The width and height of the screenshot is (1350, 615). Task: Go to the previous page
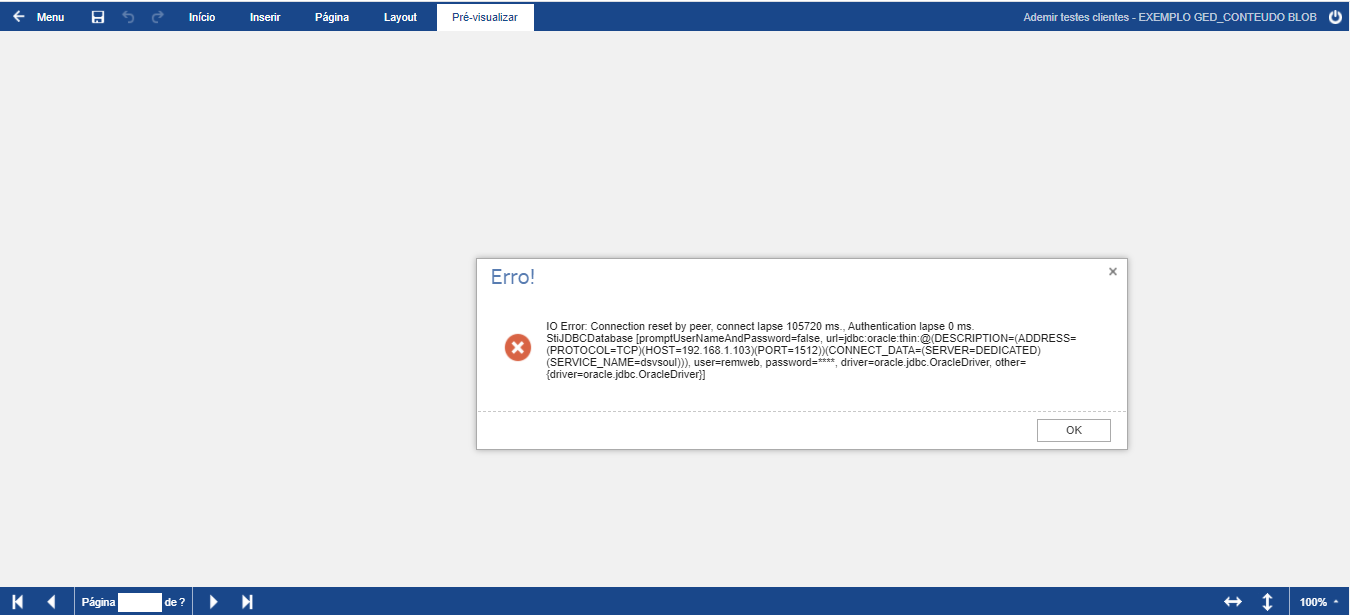pos(51,601)
